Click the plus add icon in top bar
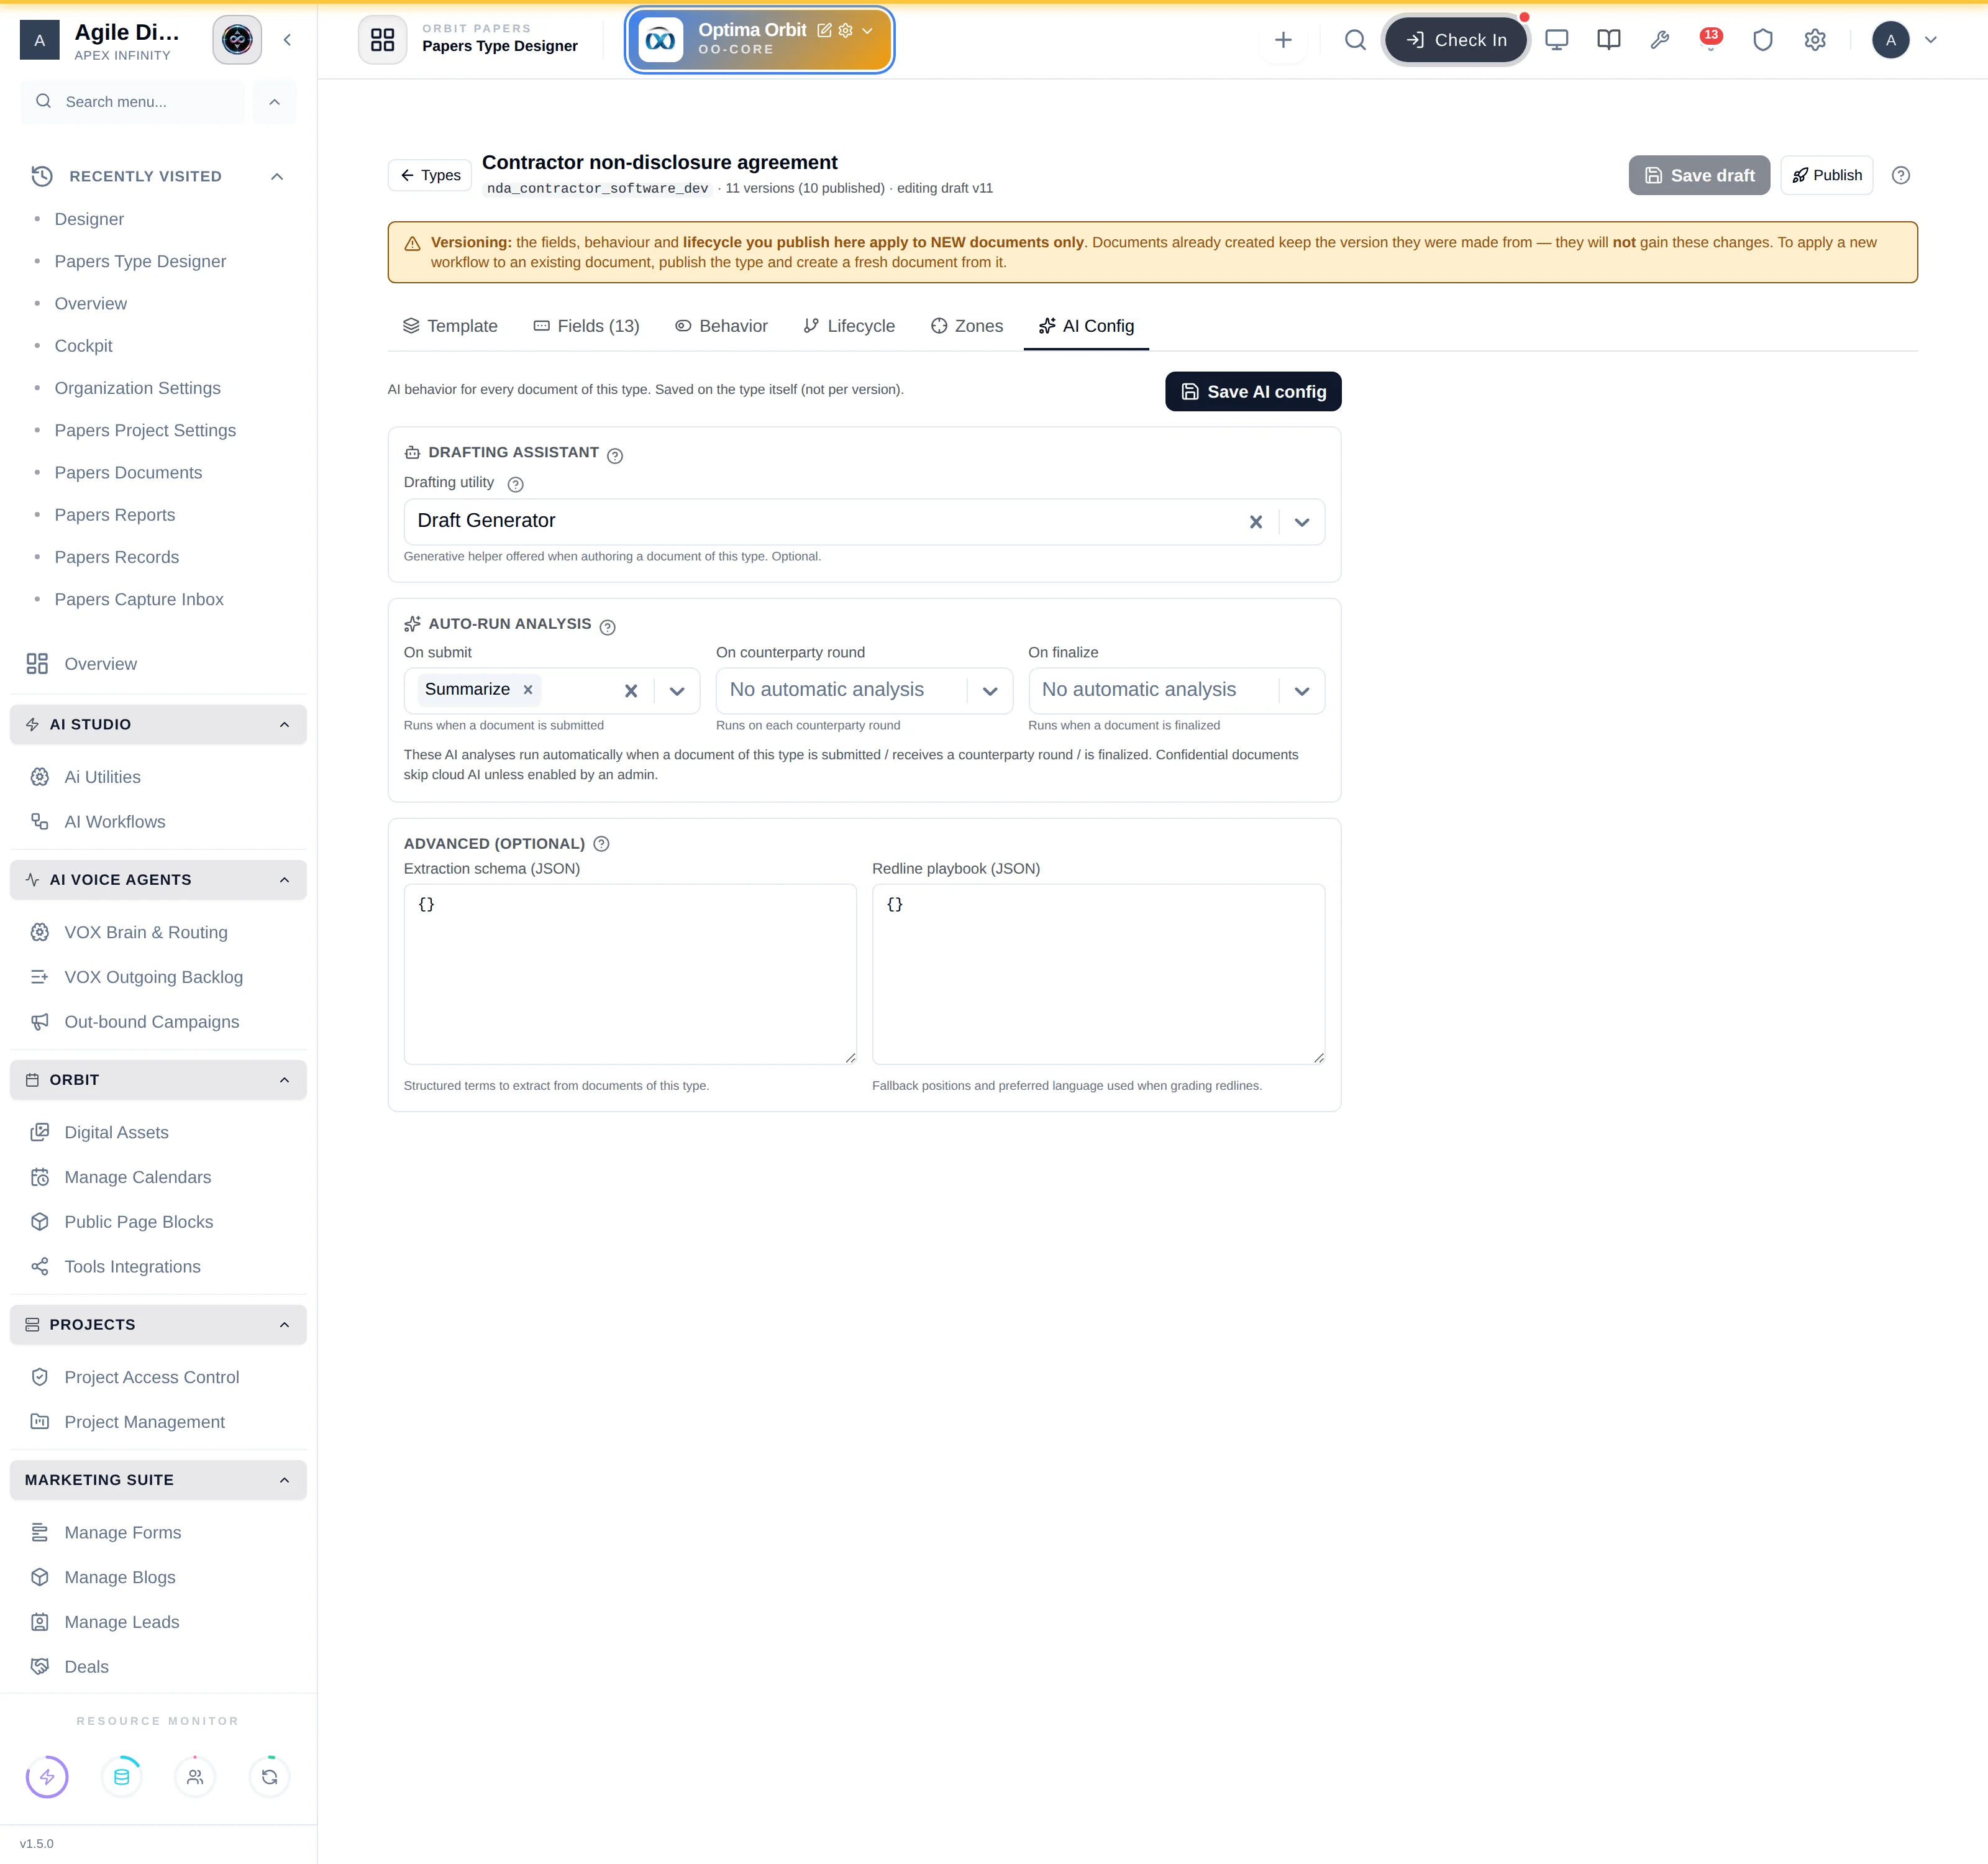The height and width of the screenshot is (1864, 1988). 1283,40
